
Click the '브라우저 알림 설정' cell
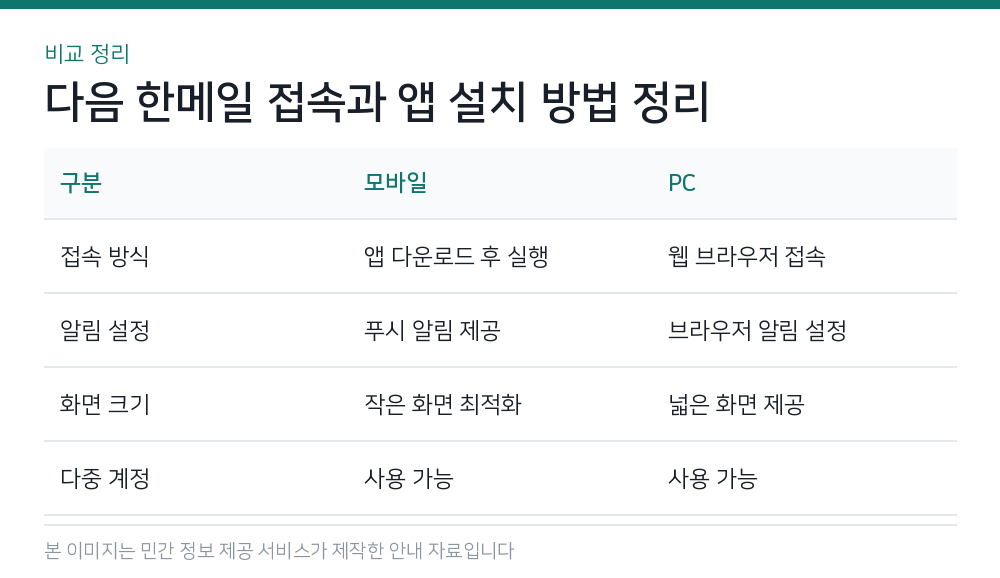pos(757,330)
